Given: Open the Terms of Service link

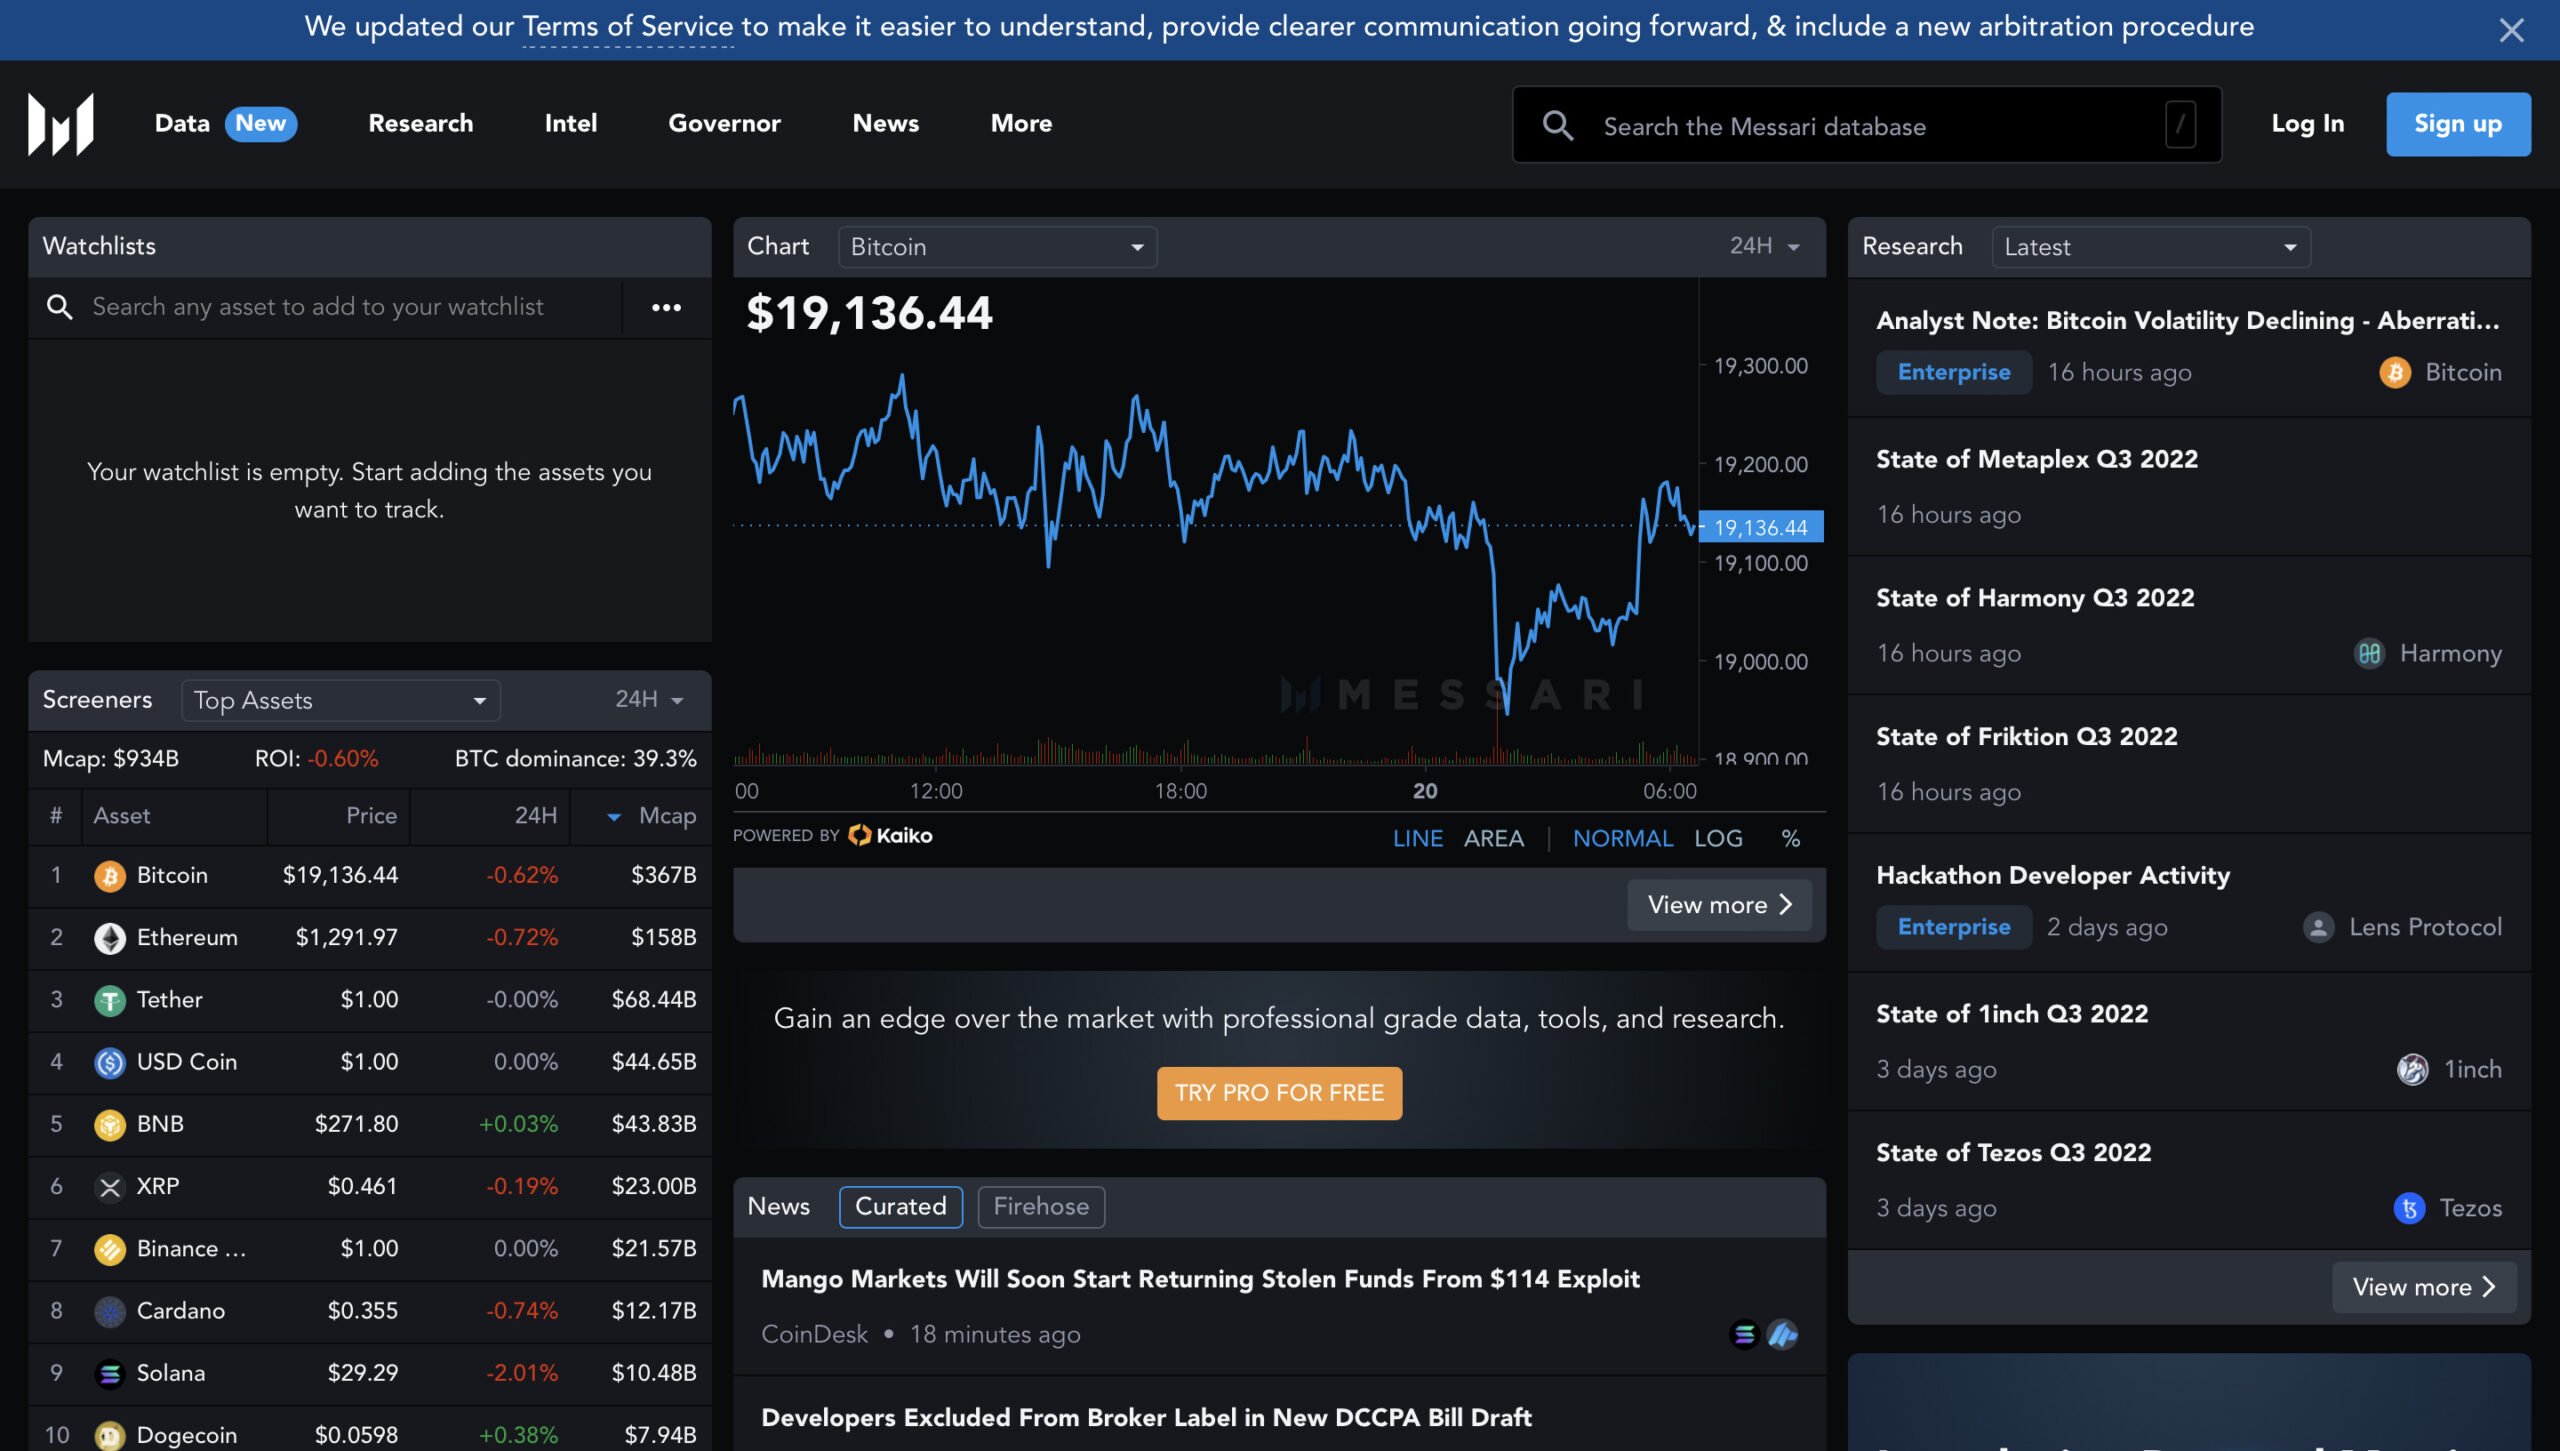Looking at the screenshot, I should [x=627, y=27].
